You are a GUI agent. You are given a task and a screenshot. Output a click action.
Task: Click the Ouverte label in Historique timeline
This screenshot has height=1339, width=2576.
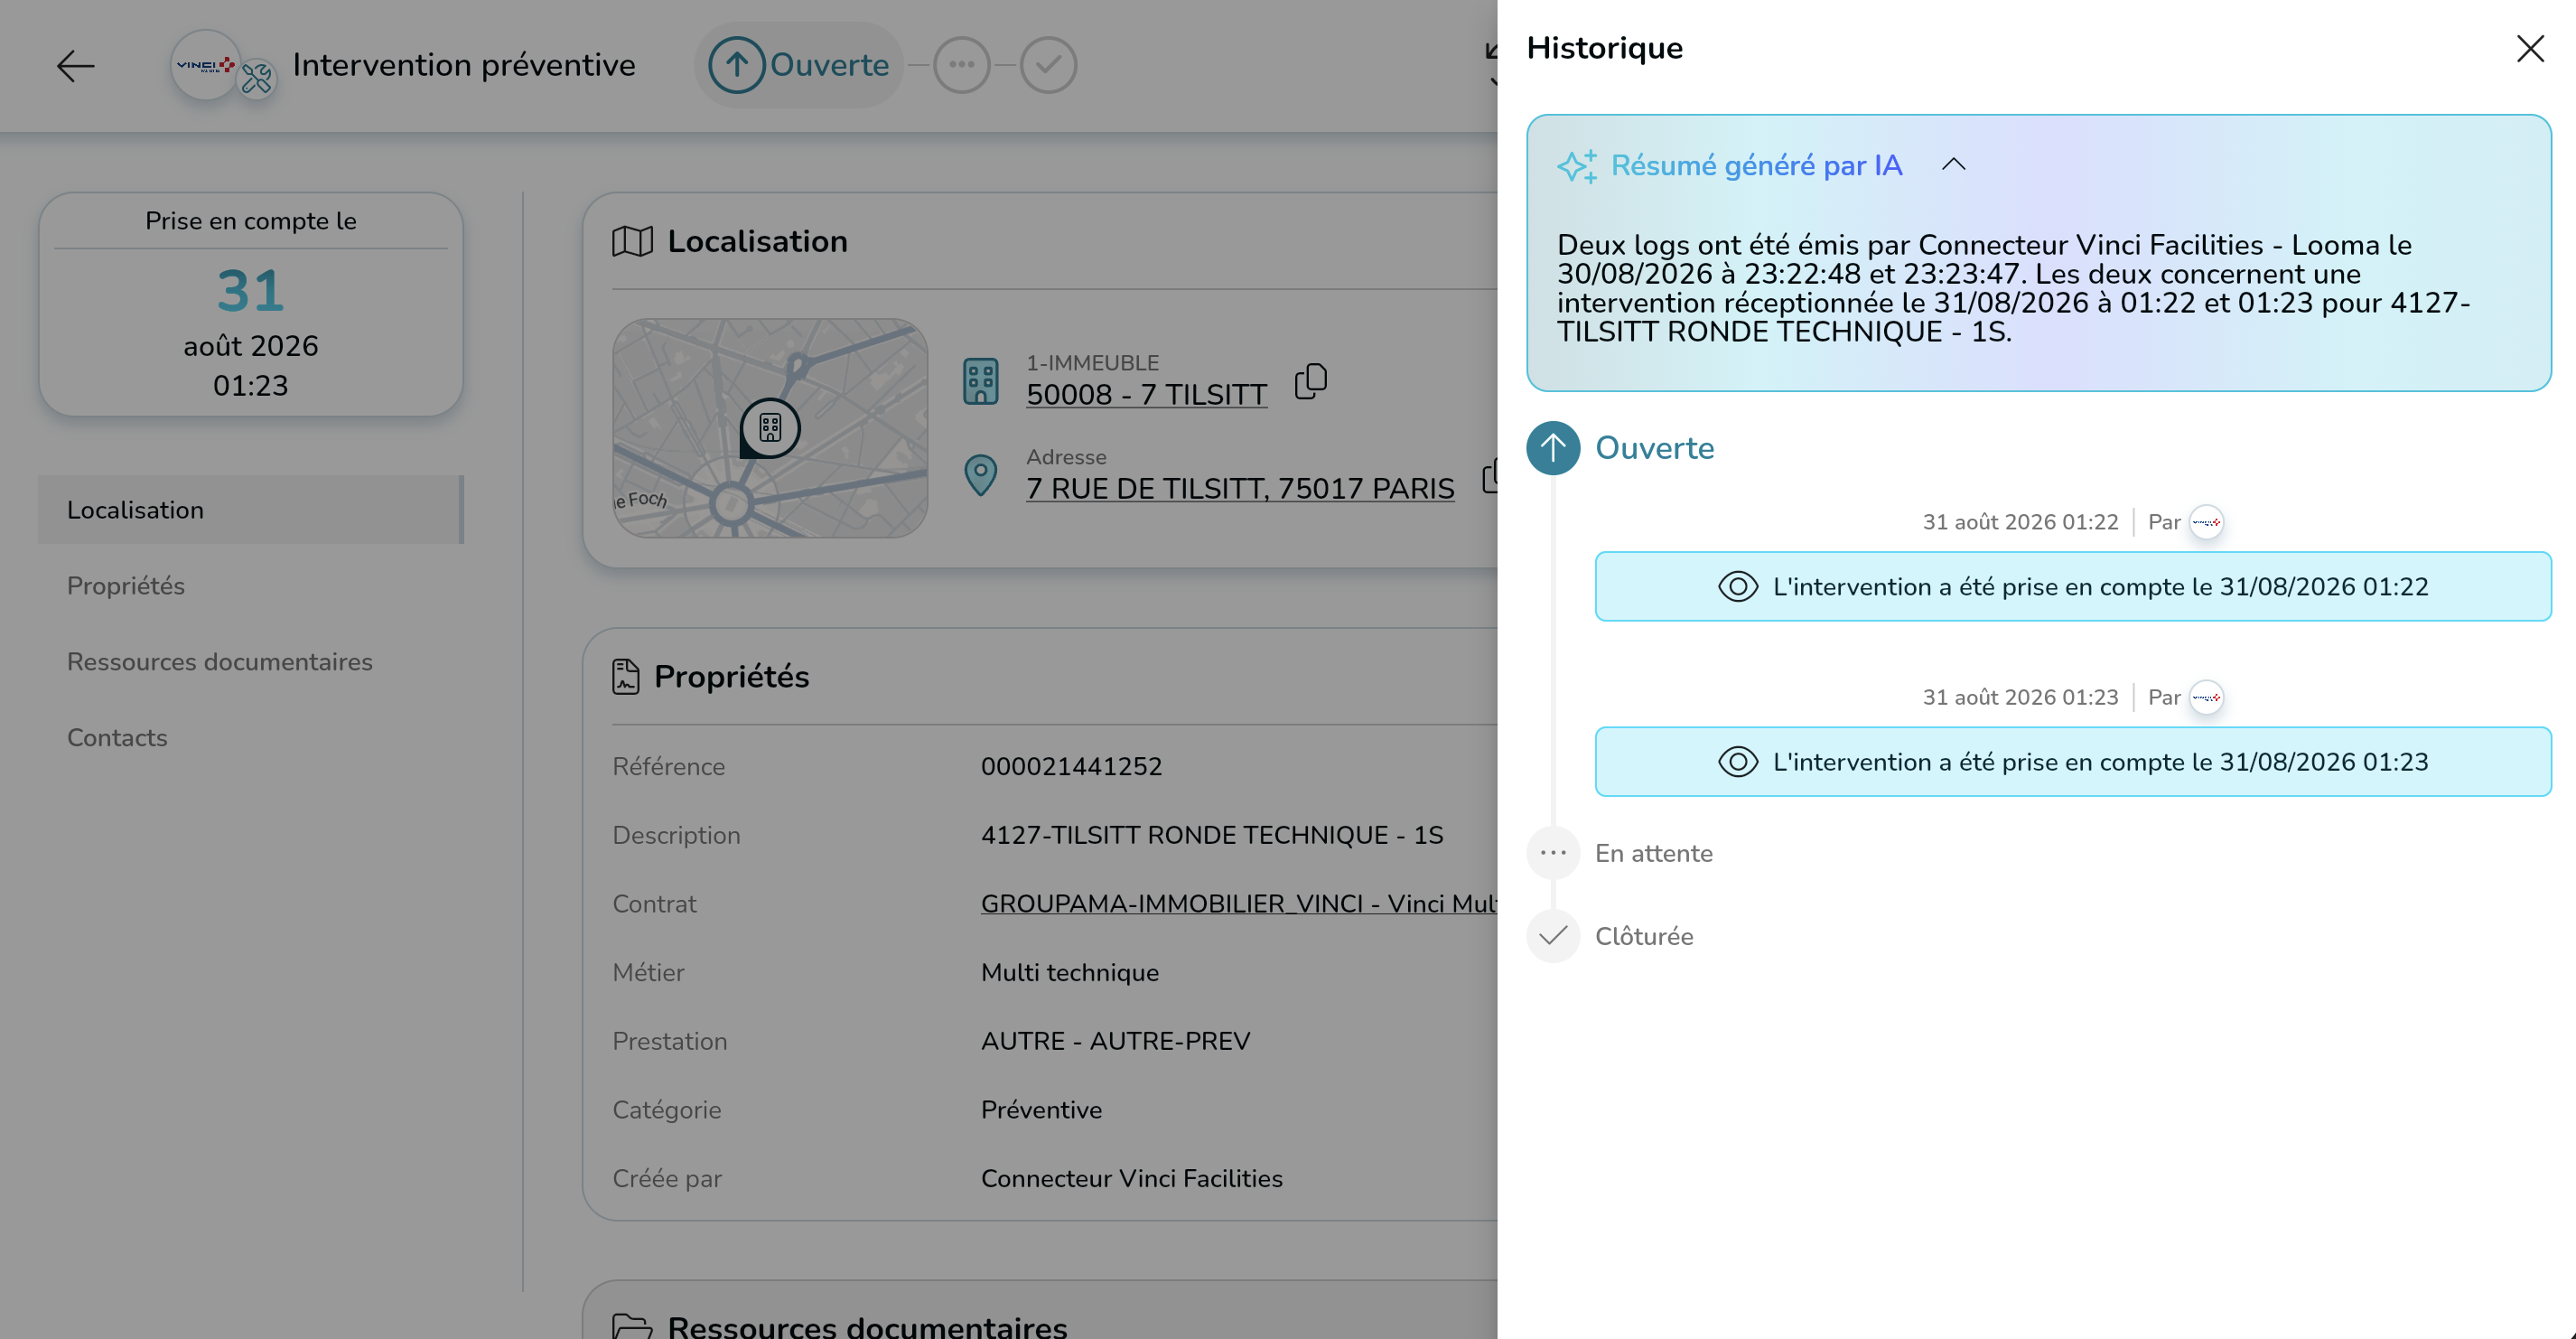click(x=1655, y=448)
